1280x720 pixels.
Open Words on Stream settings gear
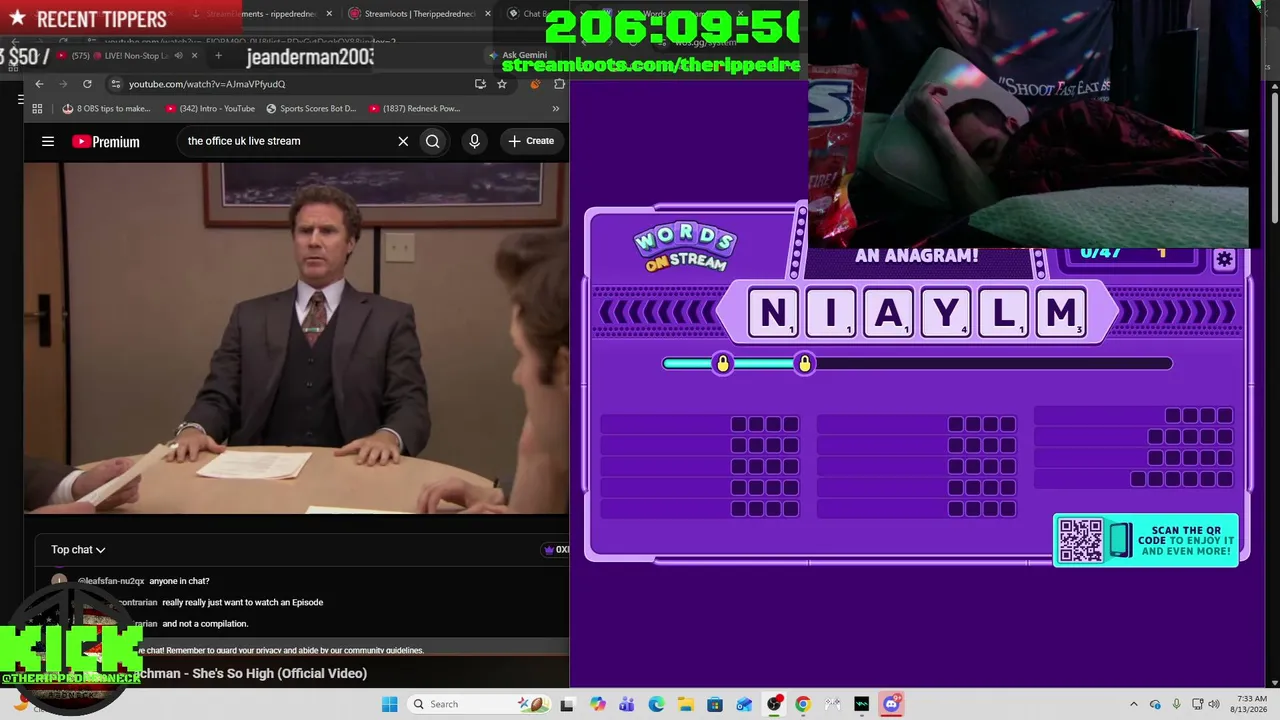click(x=1224, y=260)
